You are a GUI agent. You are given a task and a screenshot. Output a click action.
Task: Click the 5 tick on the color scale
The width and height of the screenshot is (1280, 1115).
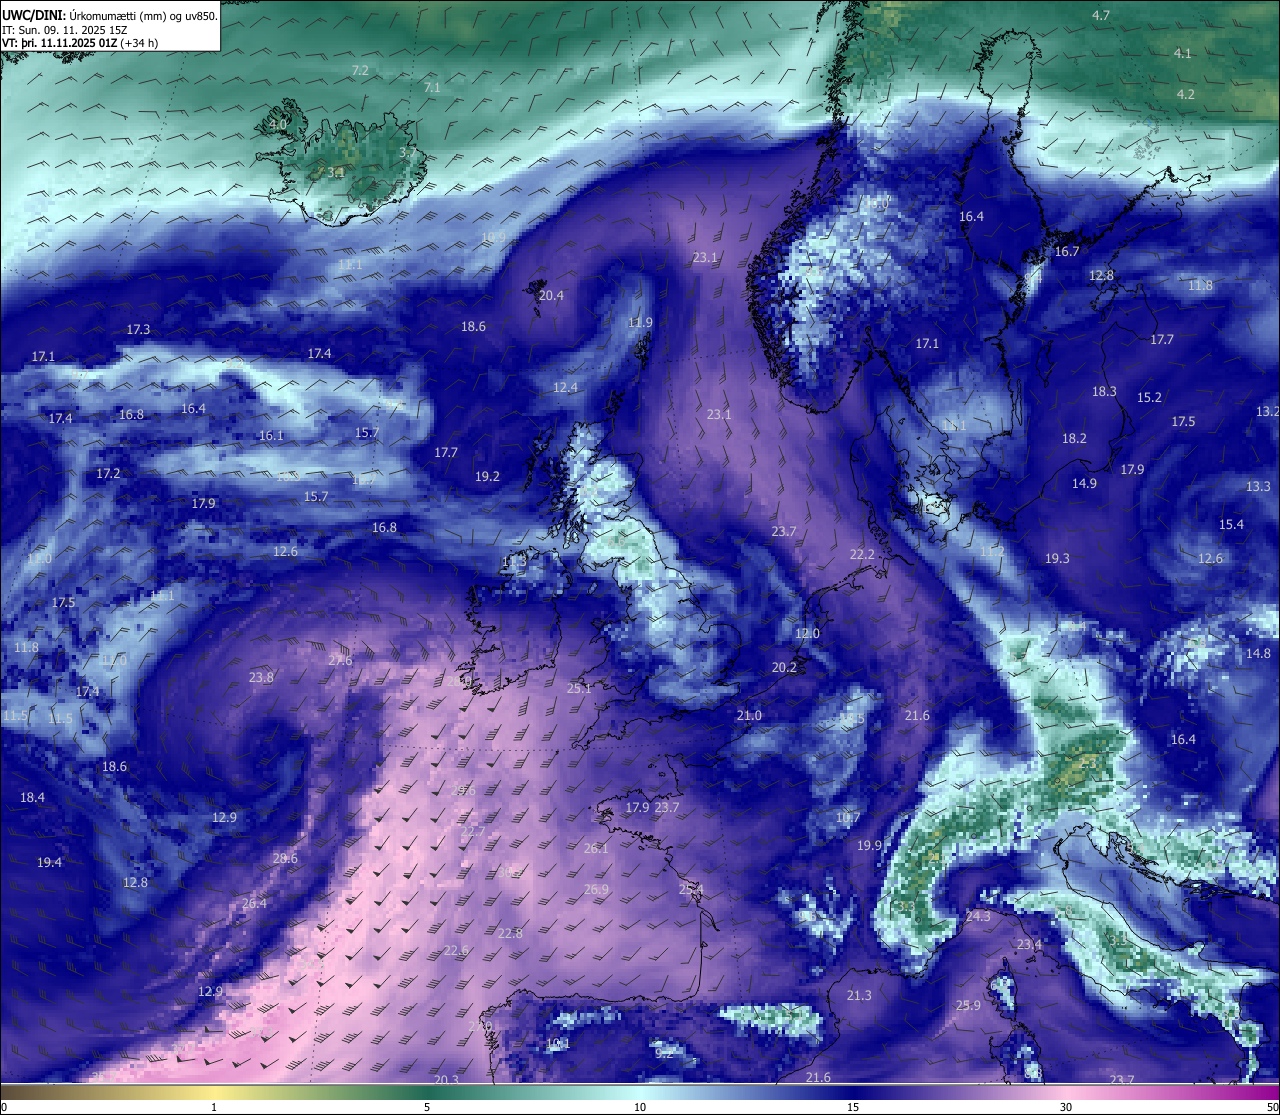tap(427, 1107)
